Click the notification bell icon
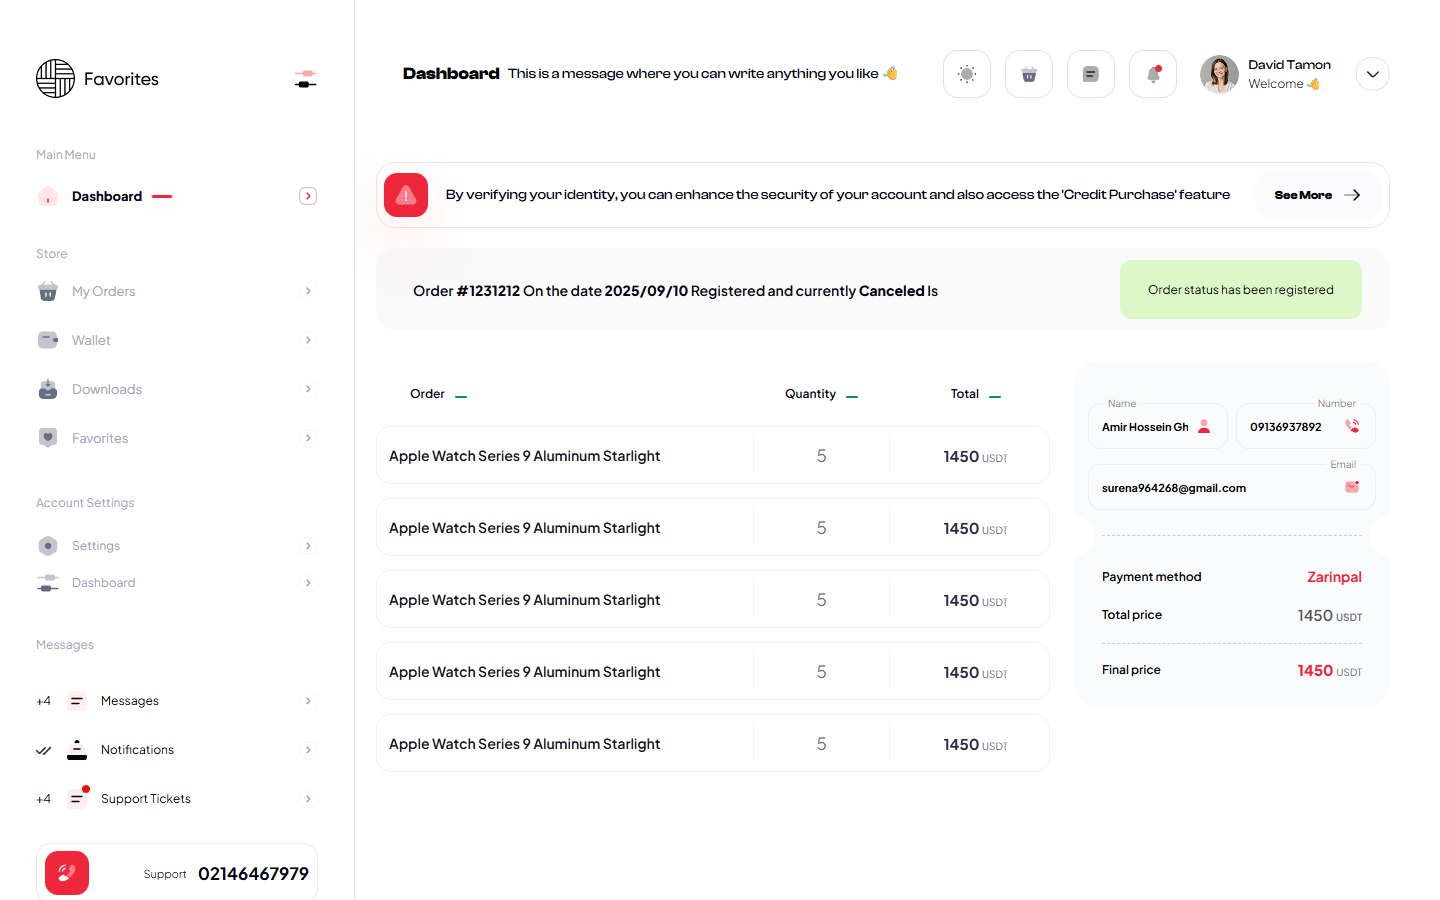 tap(1152, 74)
